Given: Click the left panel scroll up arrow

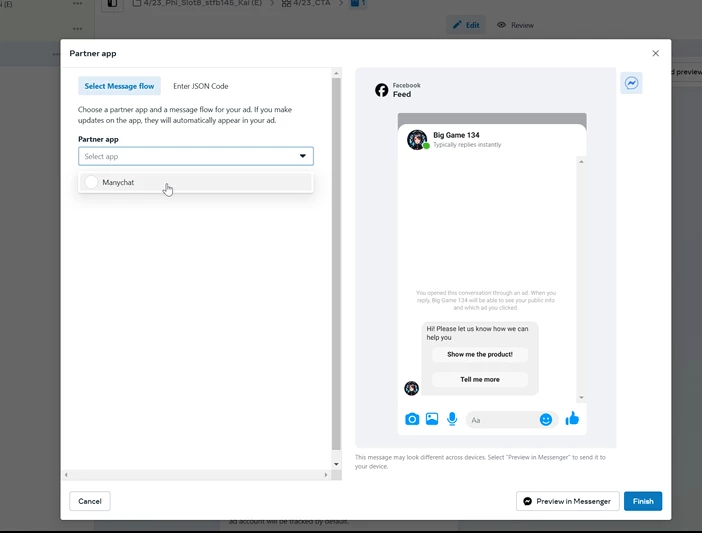Looking at the screenshot, I should 336,73.
